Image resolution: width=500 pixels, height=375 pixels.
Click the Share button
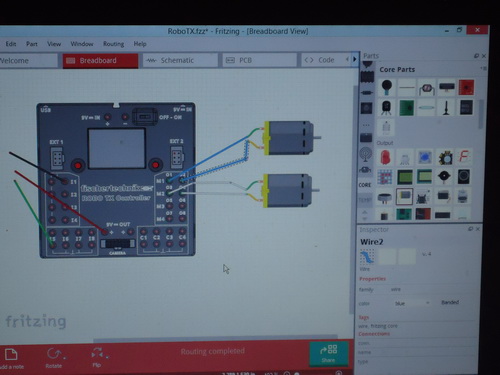pos(328,354)
